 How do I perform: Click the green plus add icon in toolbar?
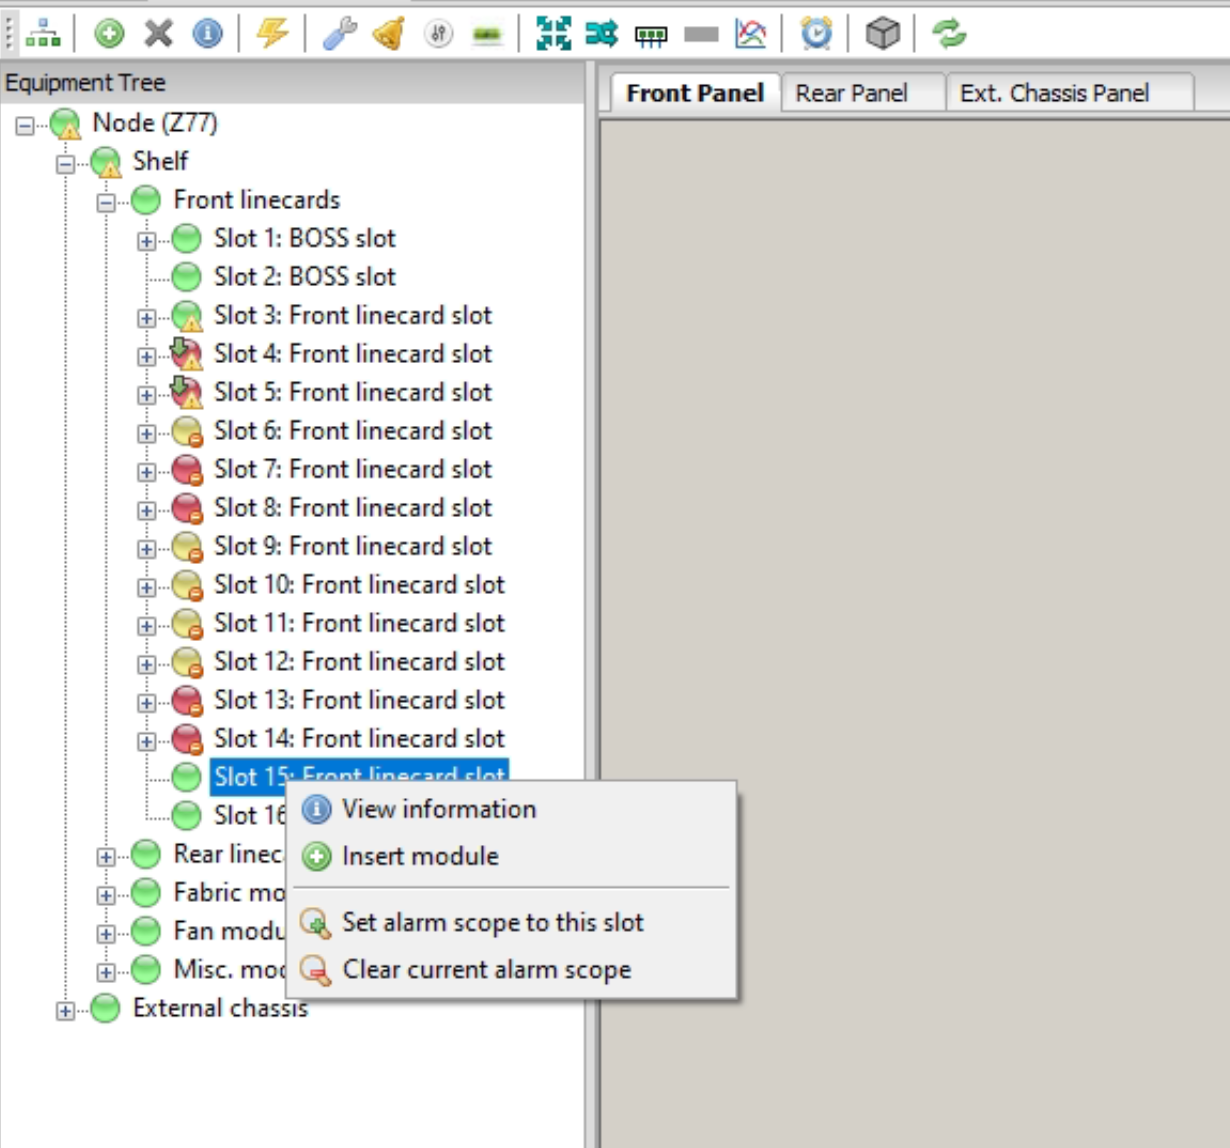(x=109, y=33)
